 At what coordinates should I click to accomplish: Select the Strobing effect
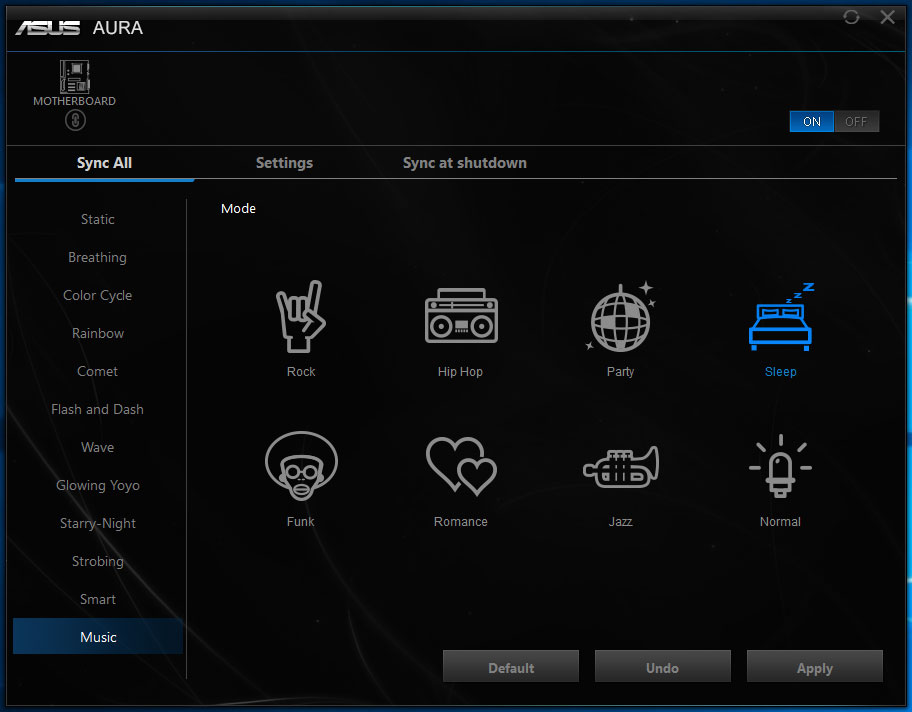tap(98, 561)
